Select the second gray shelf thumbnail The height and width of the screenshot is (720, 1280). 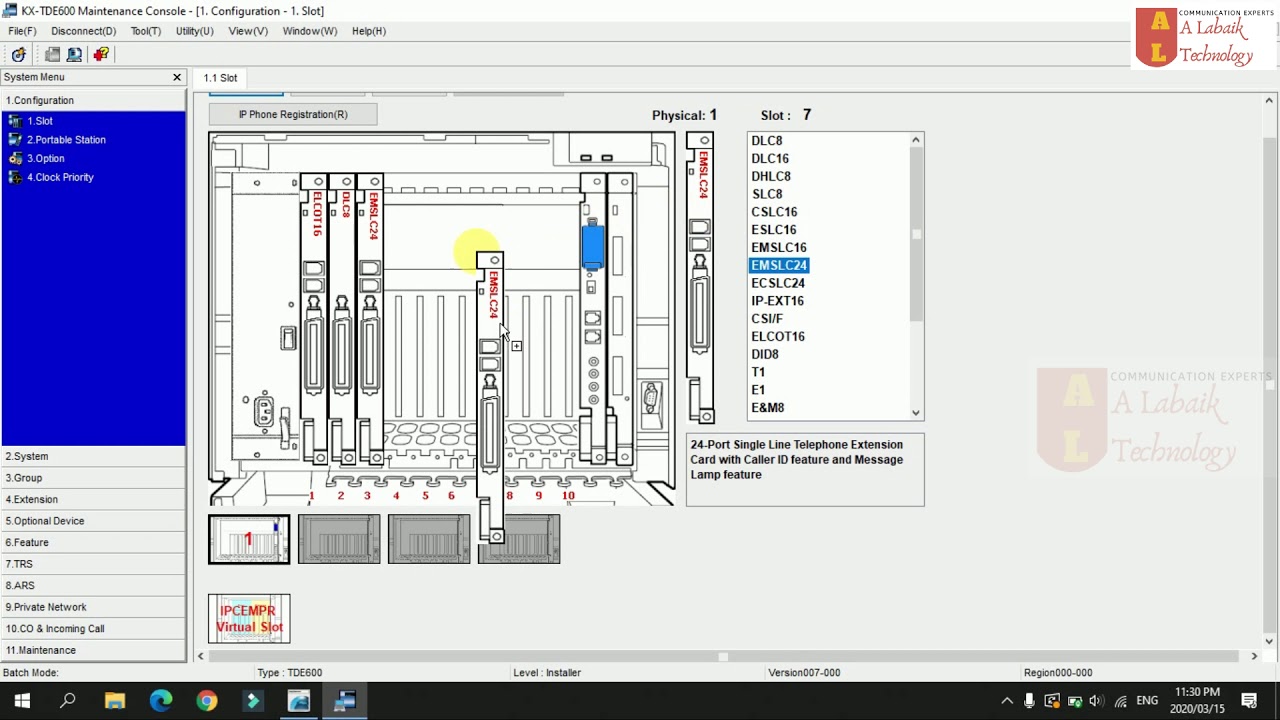click(x=339, y=539)
